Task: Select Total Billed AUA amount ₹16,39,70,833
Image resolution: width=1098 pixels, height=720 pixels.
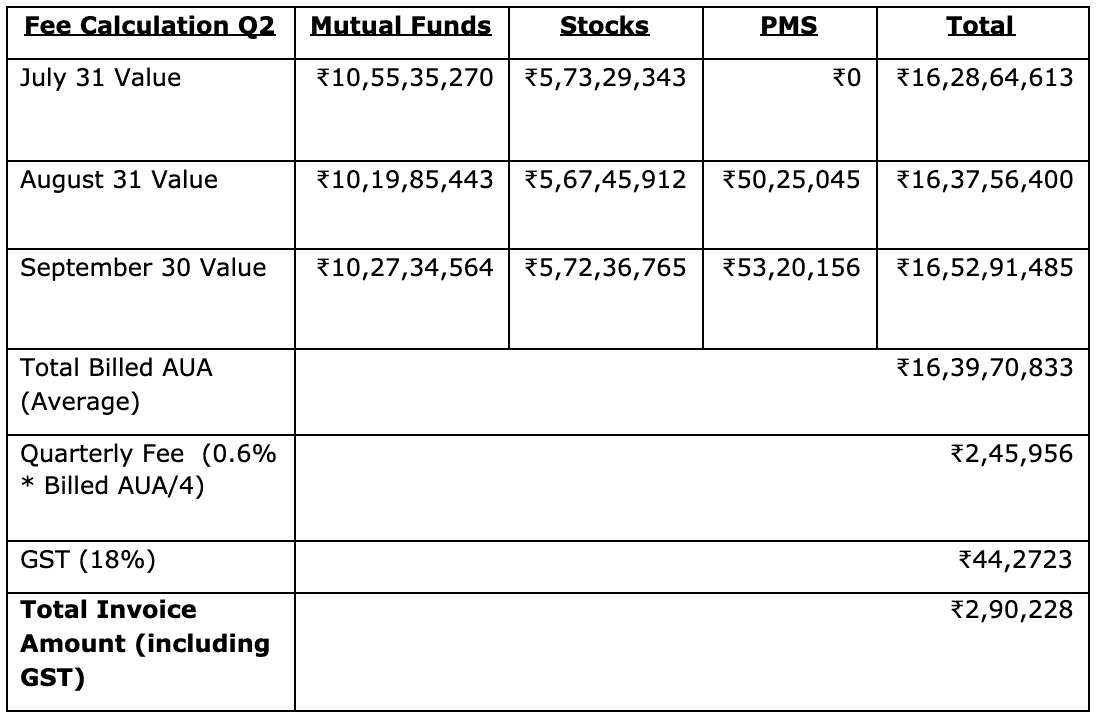Action: click(x=984, y=368)
